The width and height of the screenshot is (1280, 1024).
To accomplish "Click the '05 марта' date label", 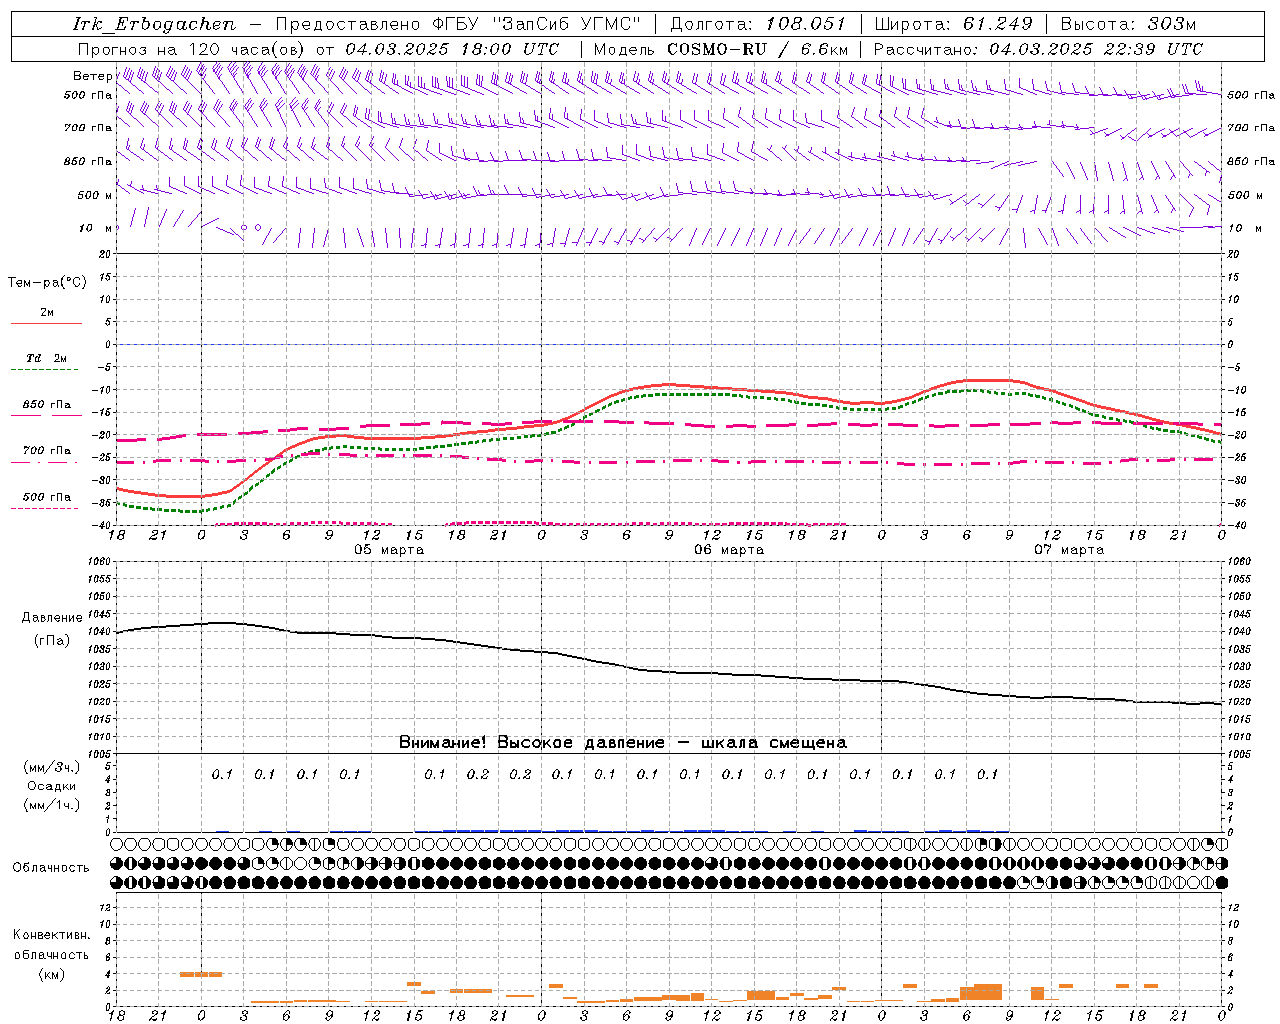I will click(x=390, y=550).
